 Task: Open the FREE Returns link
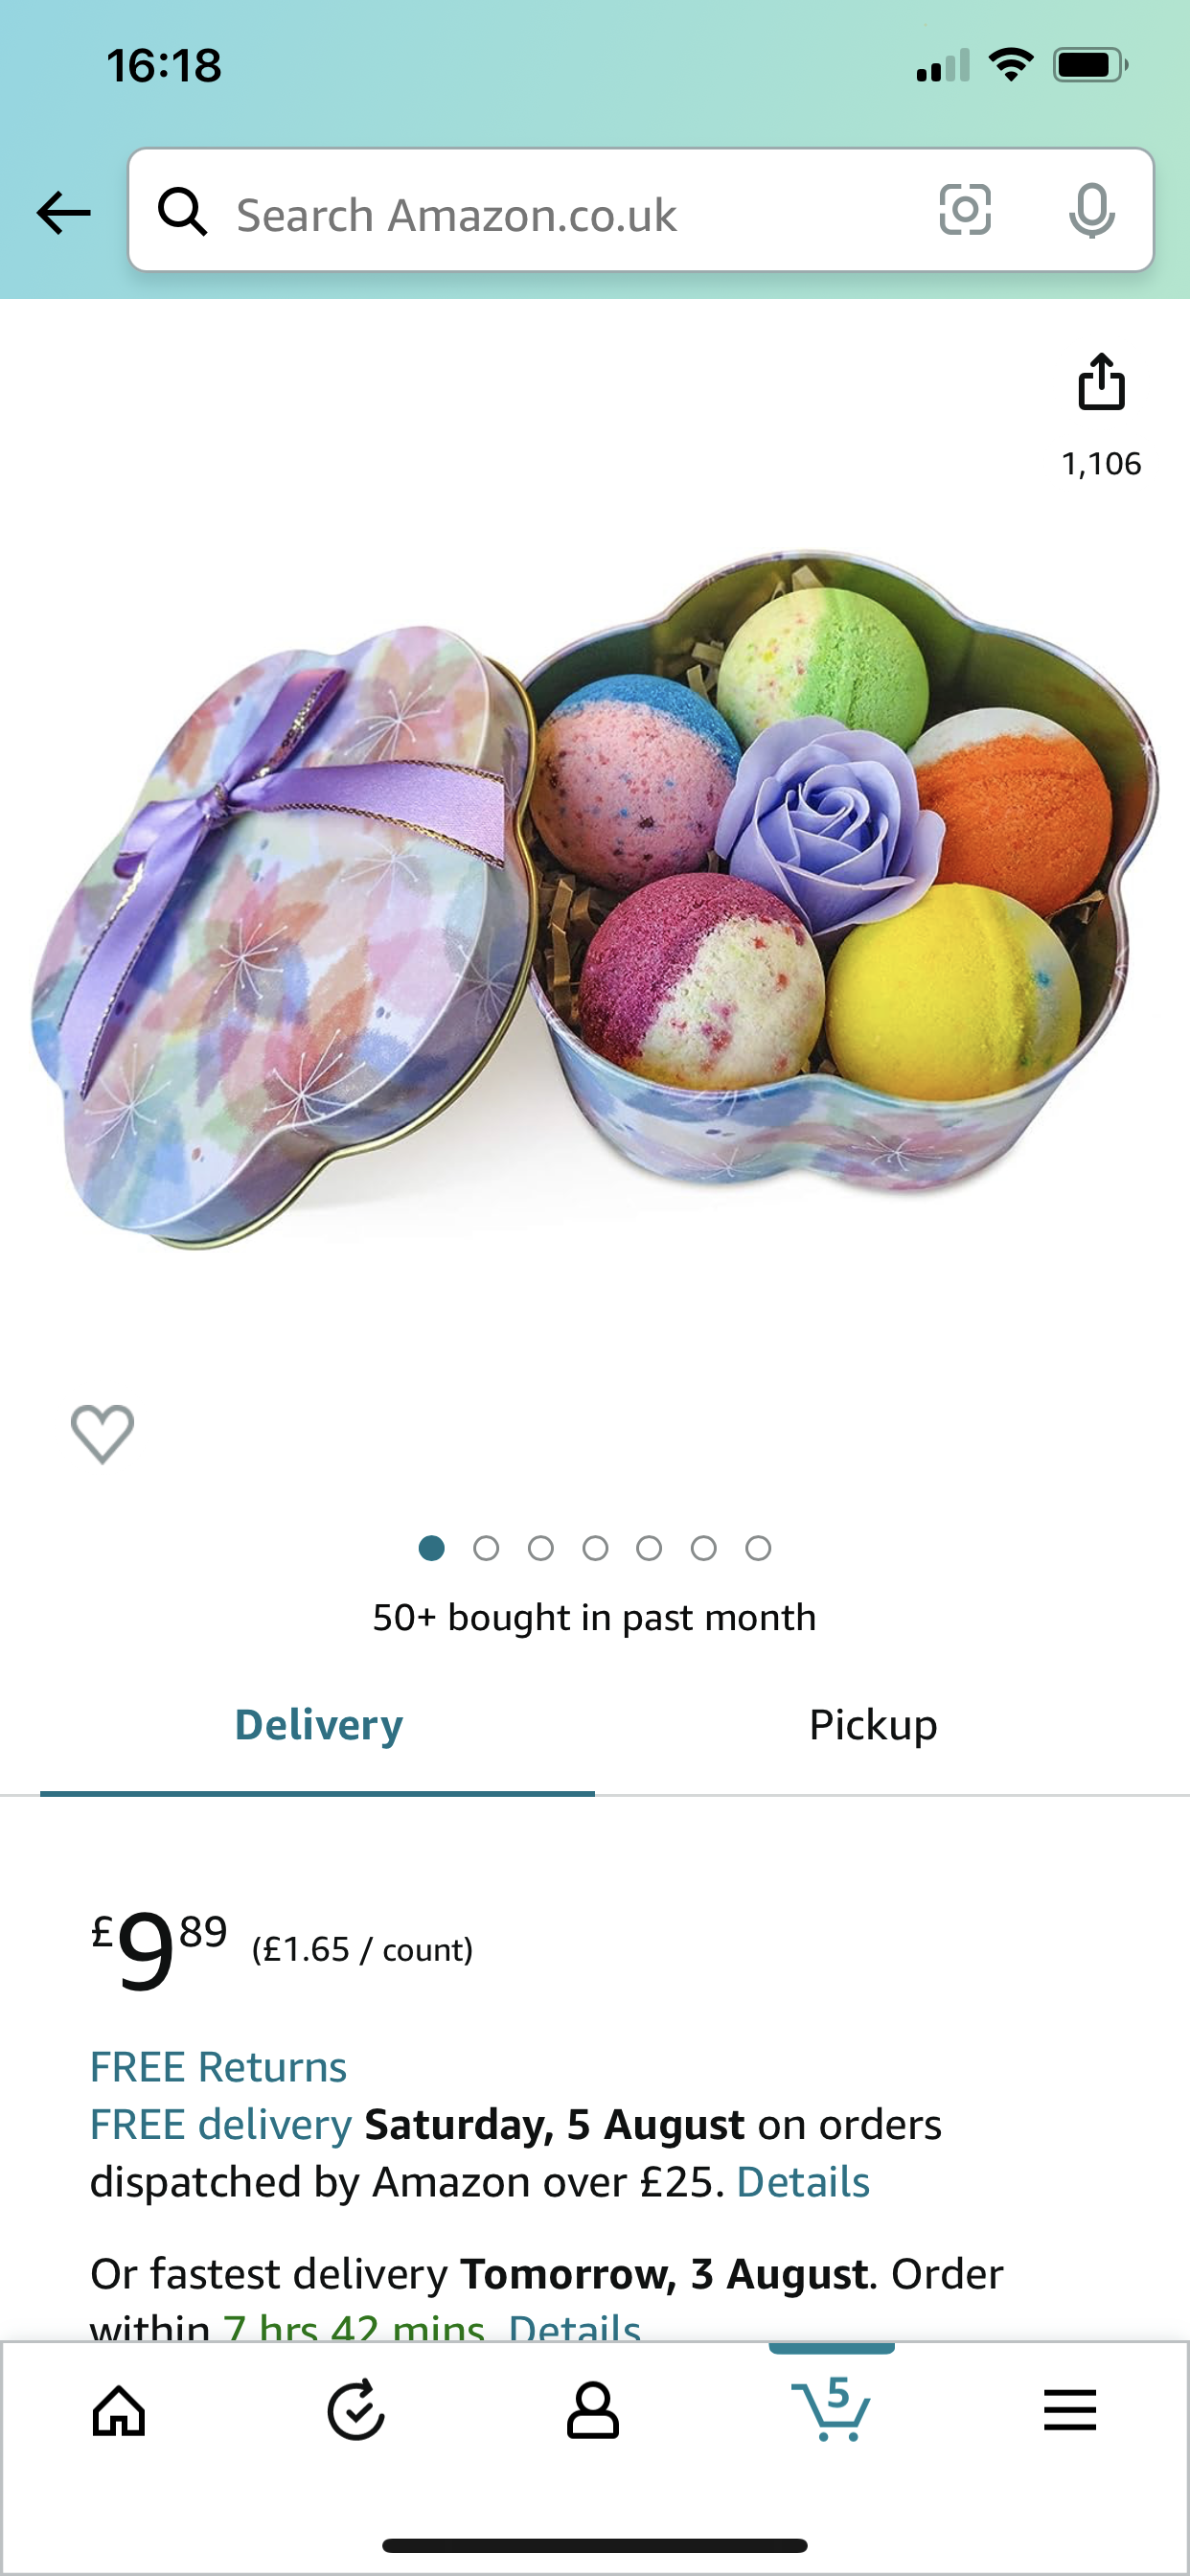coord(218,2066)
